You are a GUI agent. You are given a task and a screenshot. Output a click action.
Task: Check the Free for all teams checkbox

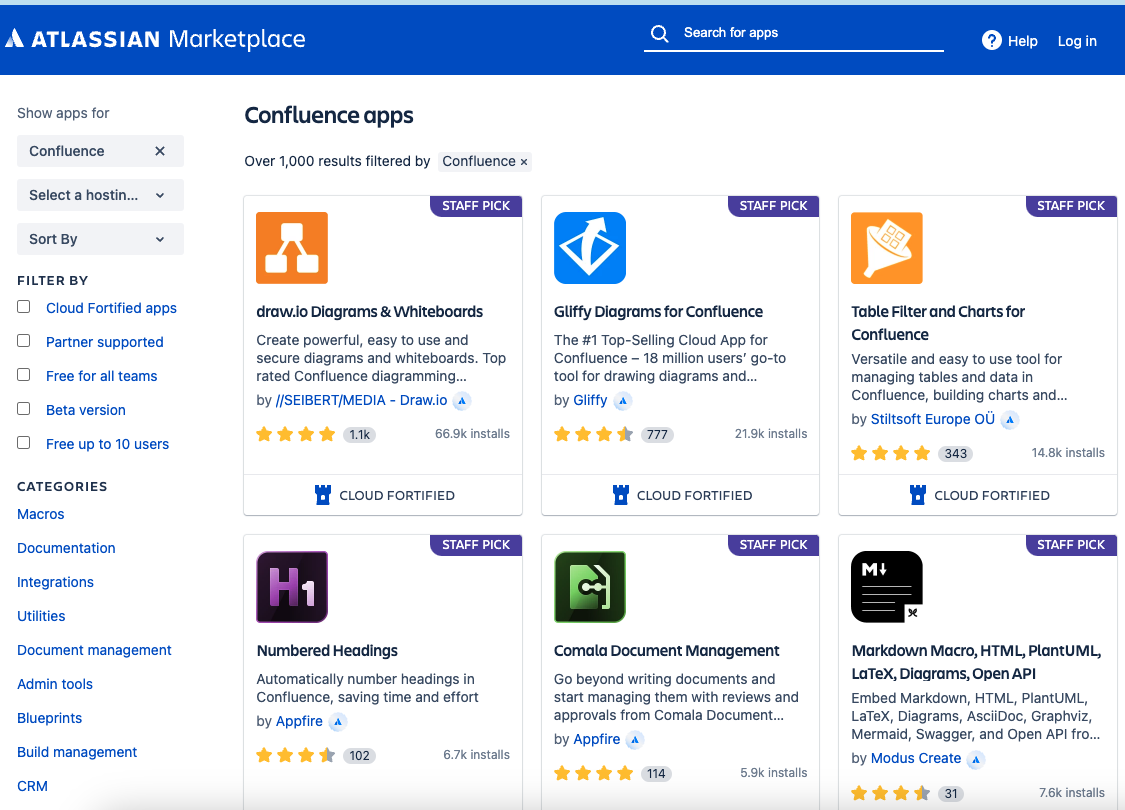tap(24, 375)
